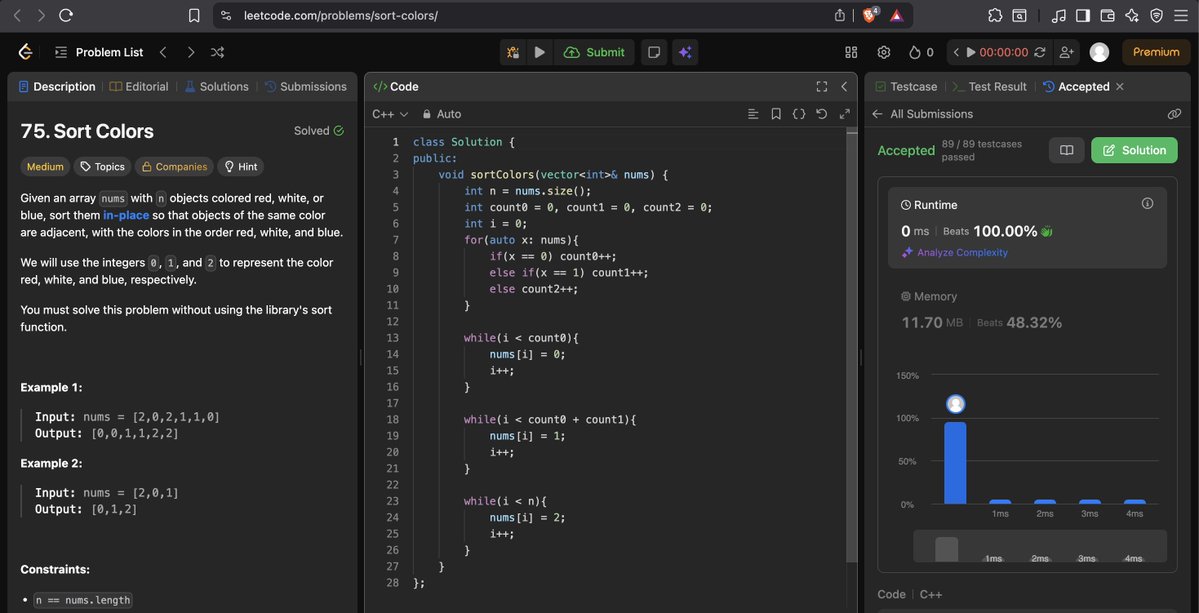Click the green Submit button
This screenshot has height=613, width=1199.
[x=594, y=52]
